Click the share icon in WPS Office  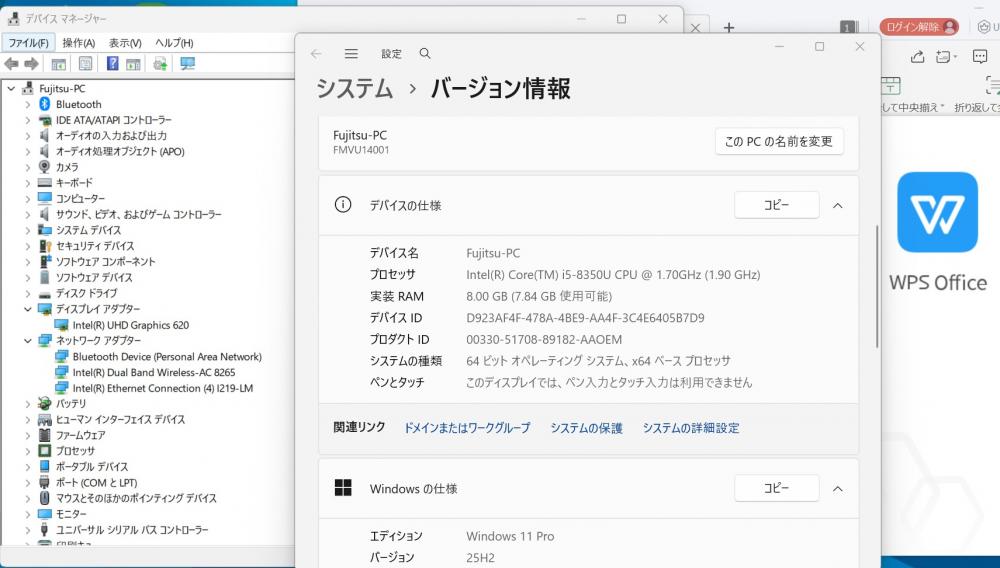coord(917,57)
